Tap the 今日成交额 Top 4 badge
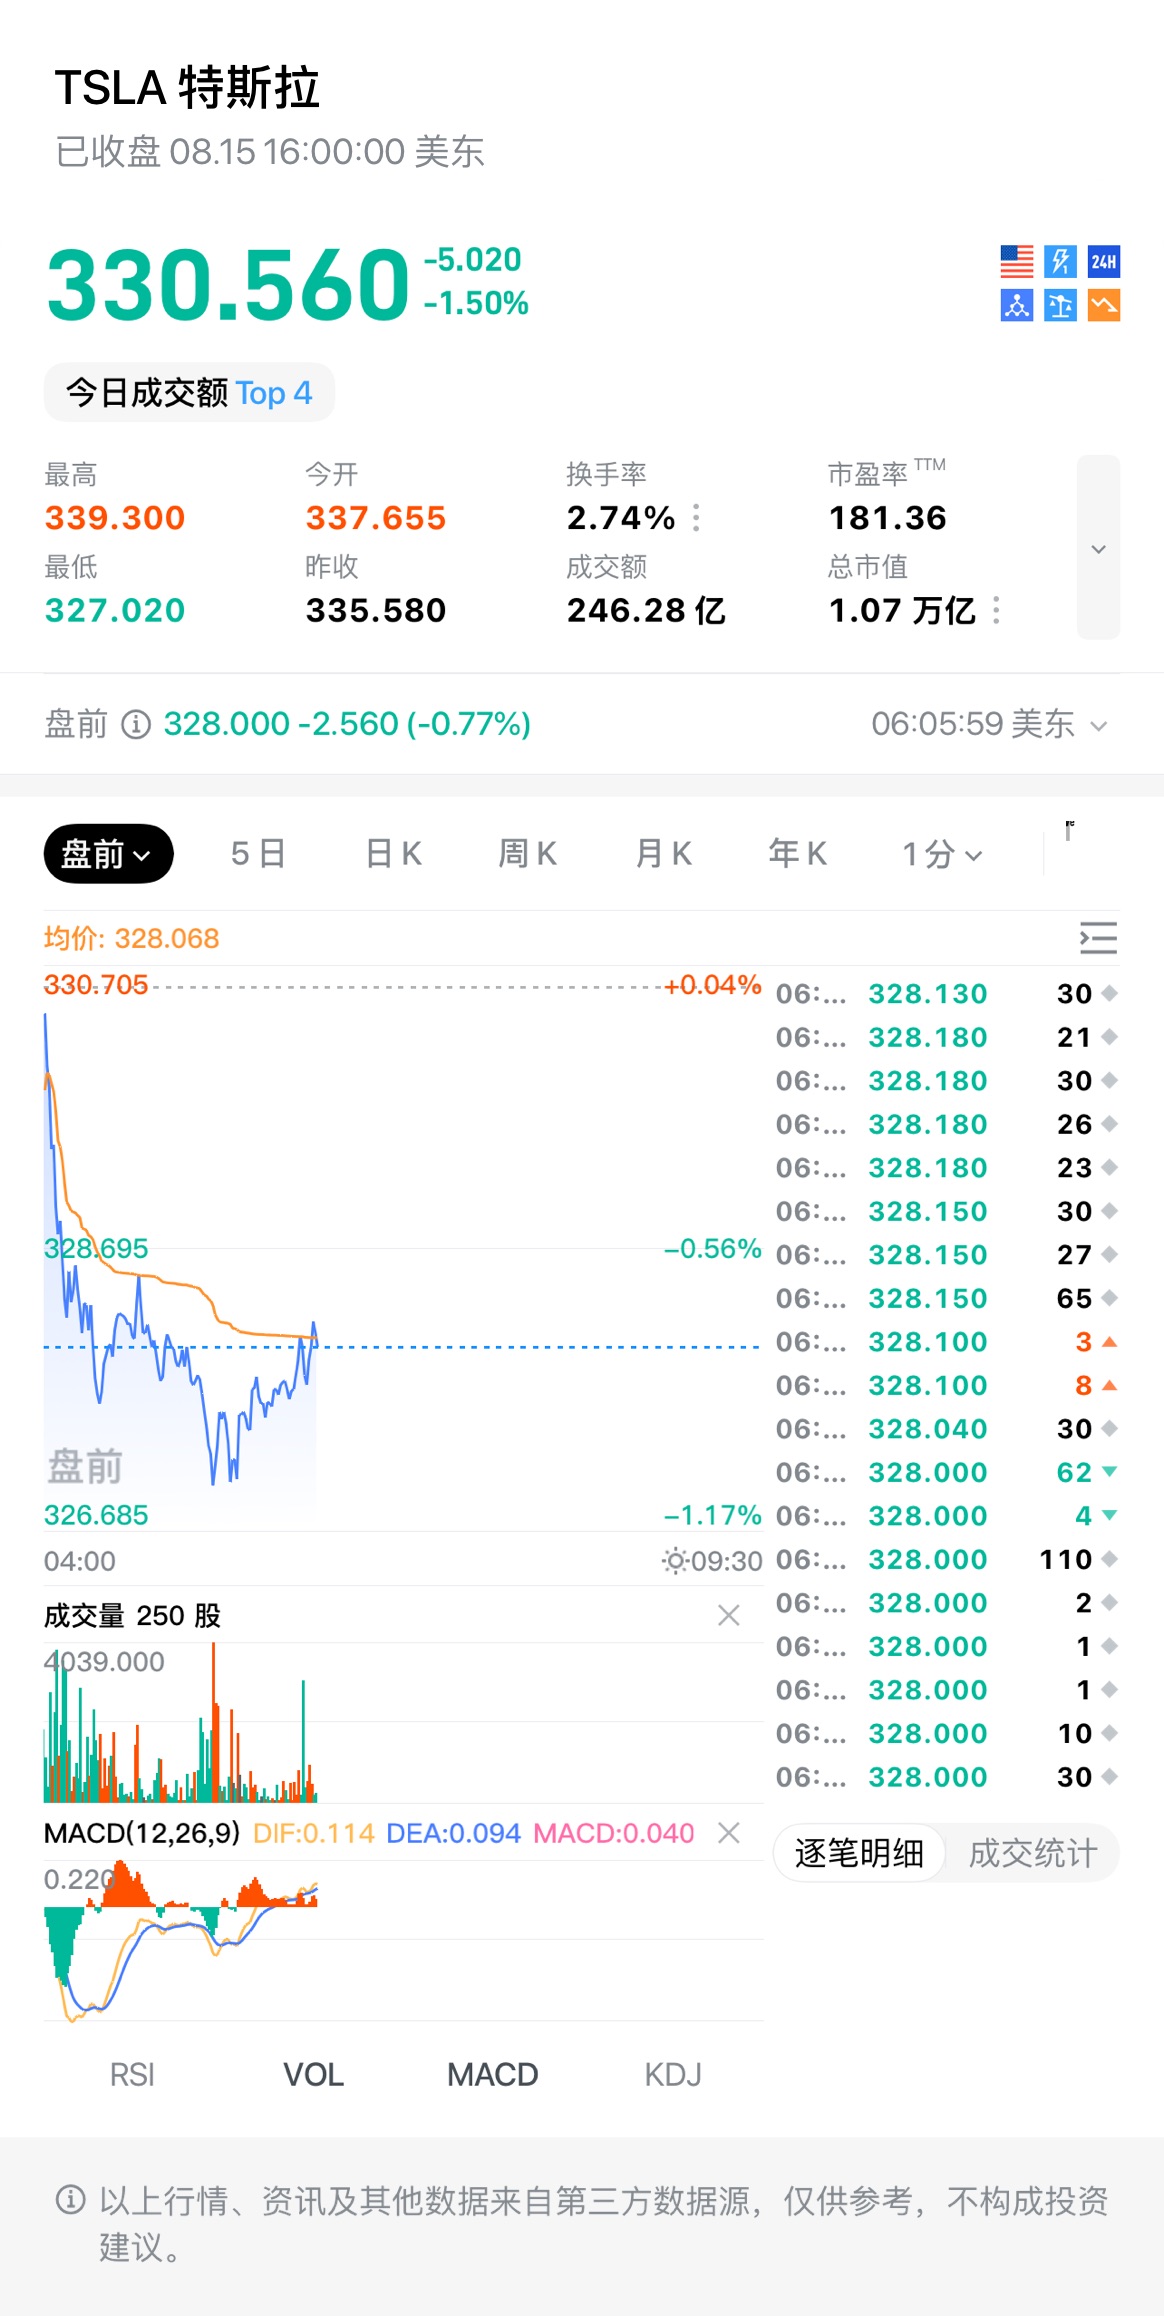1164x2316 pixels. point(189,393)
